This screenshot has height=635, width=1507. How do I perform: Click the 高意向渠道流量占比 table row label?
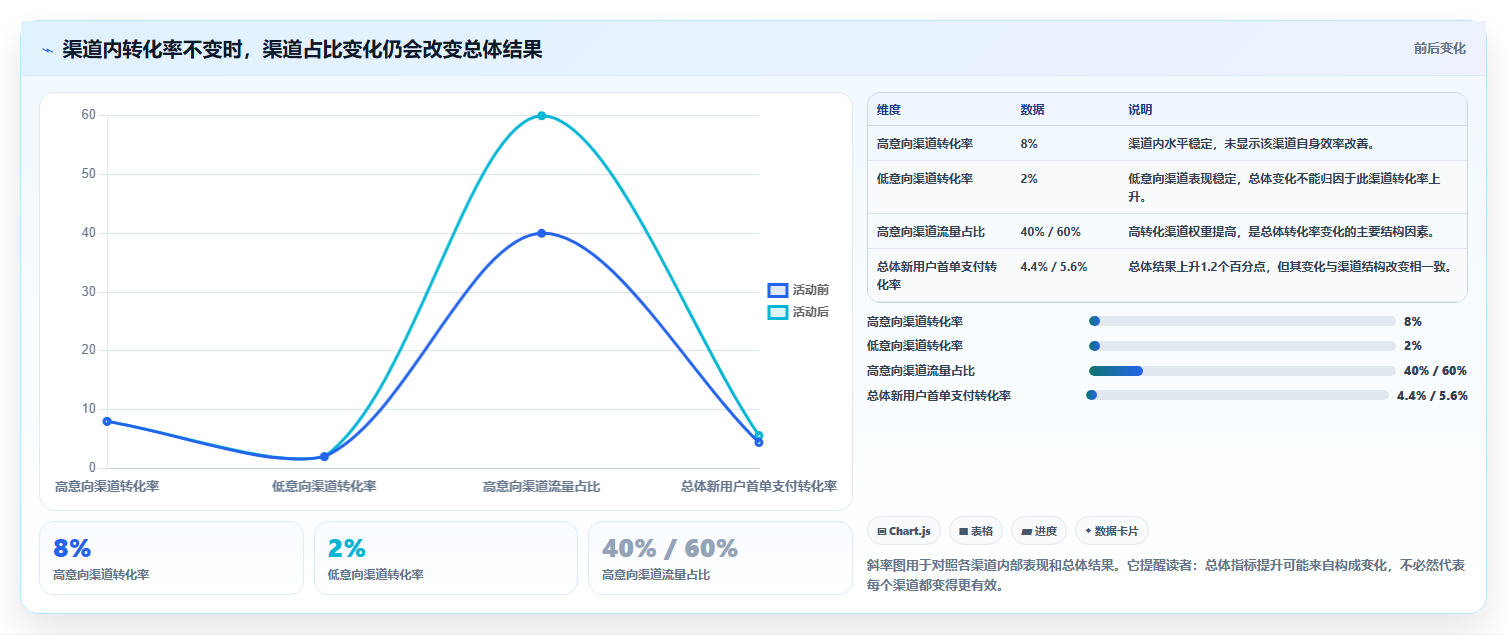pos(931,231)
